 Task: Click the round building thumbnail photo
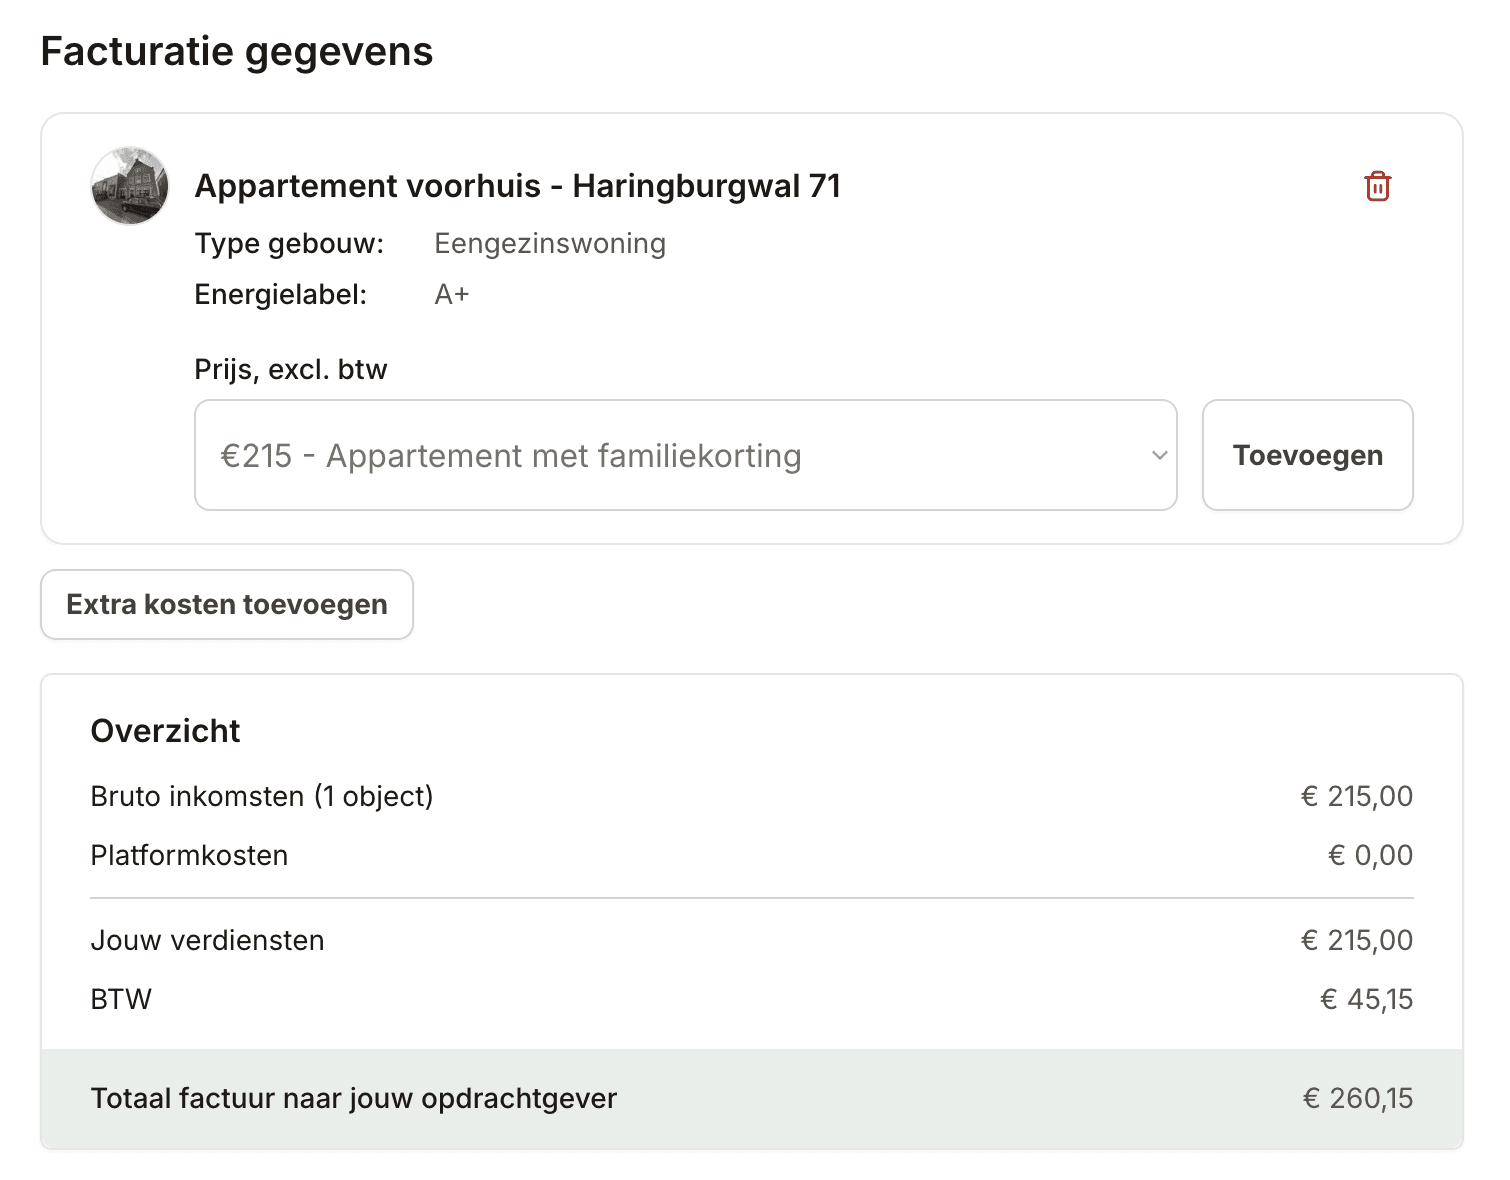click(130, 186)
